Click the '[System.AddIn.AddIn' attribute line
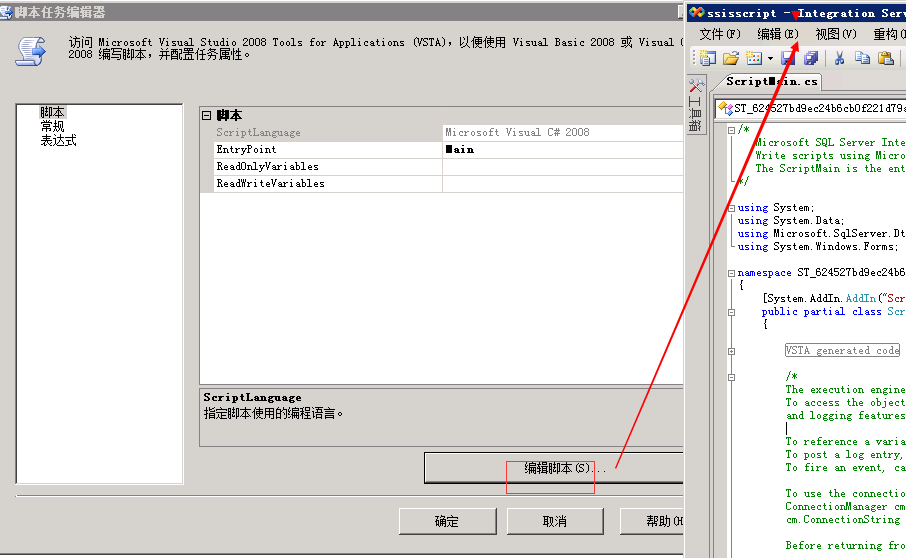Viewport: 906px width, 558px height. 834,298
